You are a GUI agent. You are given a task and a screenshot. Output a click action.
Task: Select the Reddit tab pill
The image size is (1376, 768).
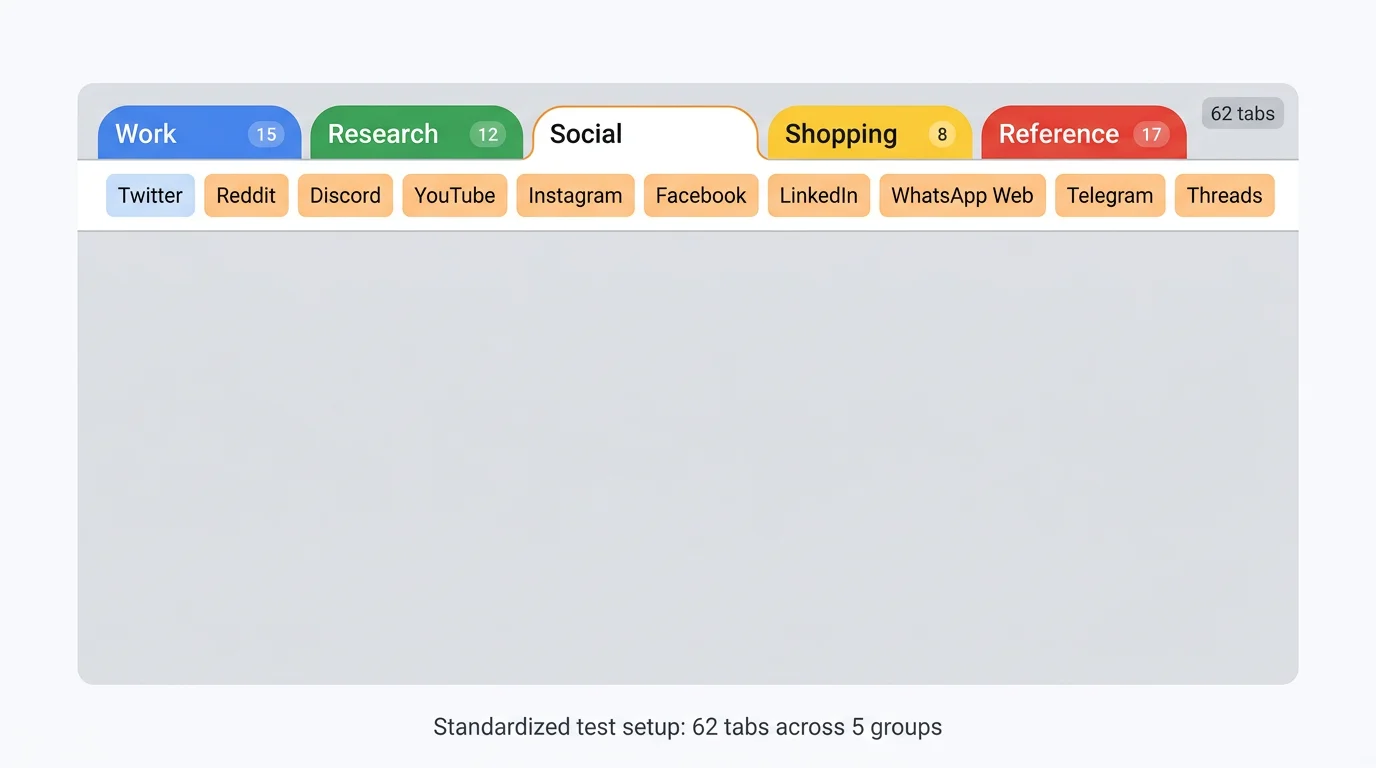tap(246, 195)
